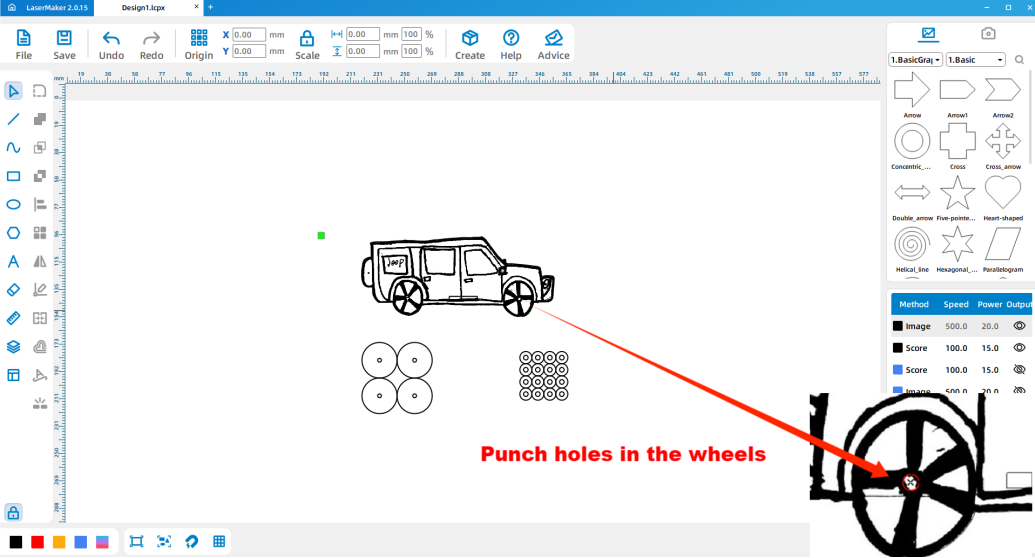Screen dimensions: 1035x558
Task: Select the line drawing tool
Action: click(x=13, y=119)
